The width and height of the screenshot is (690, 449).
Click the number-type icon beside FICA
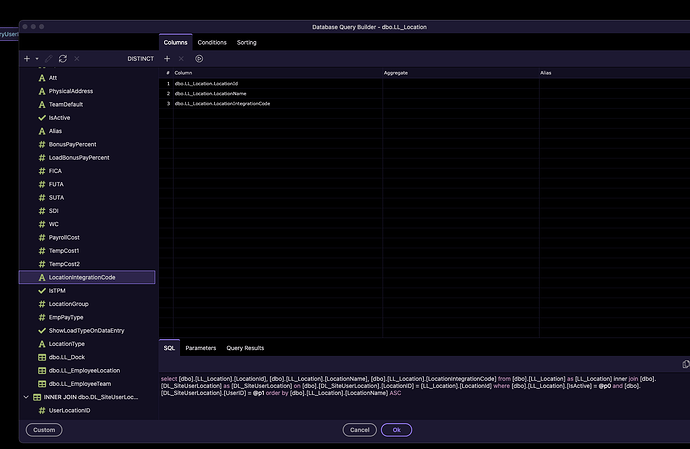click(x=42, y=171)
